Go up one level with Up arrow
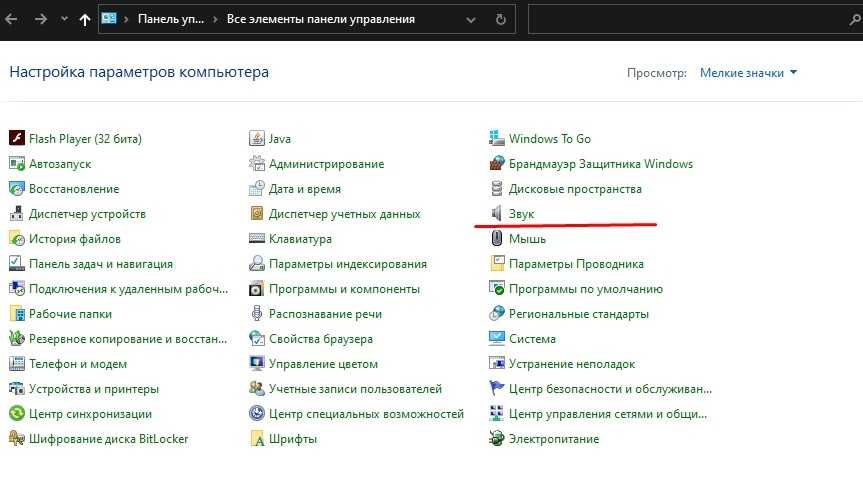863x504 pixels. point(85,19)
